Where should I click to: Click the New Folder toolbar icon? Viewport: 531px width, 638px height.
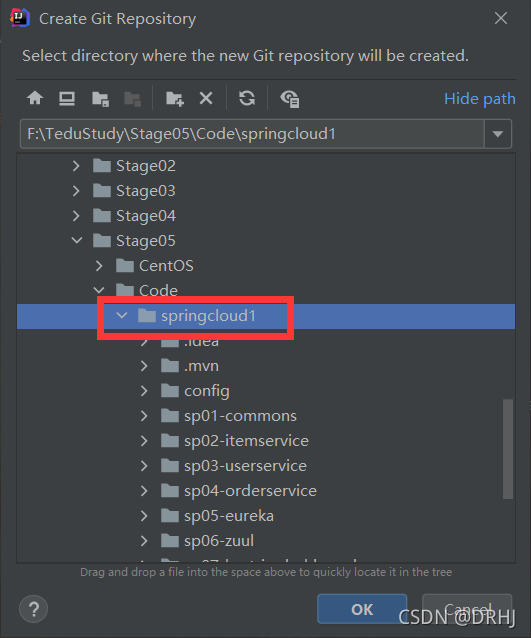[175, 98]
